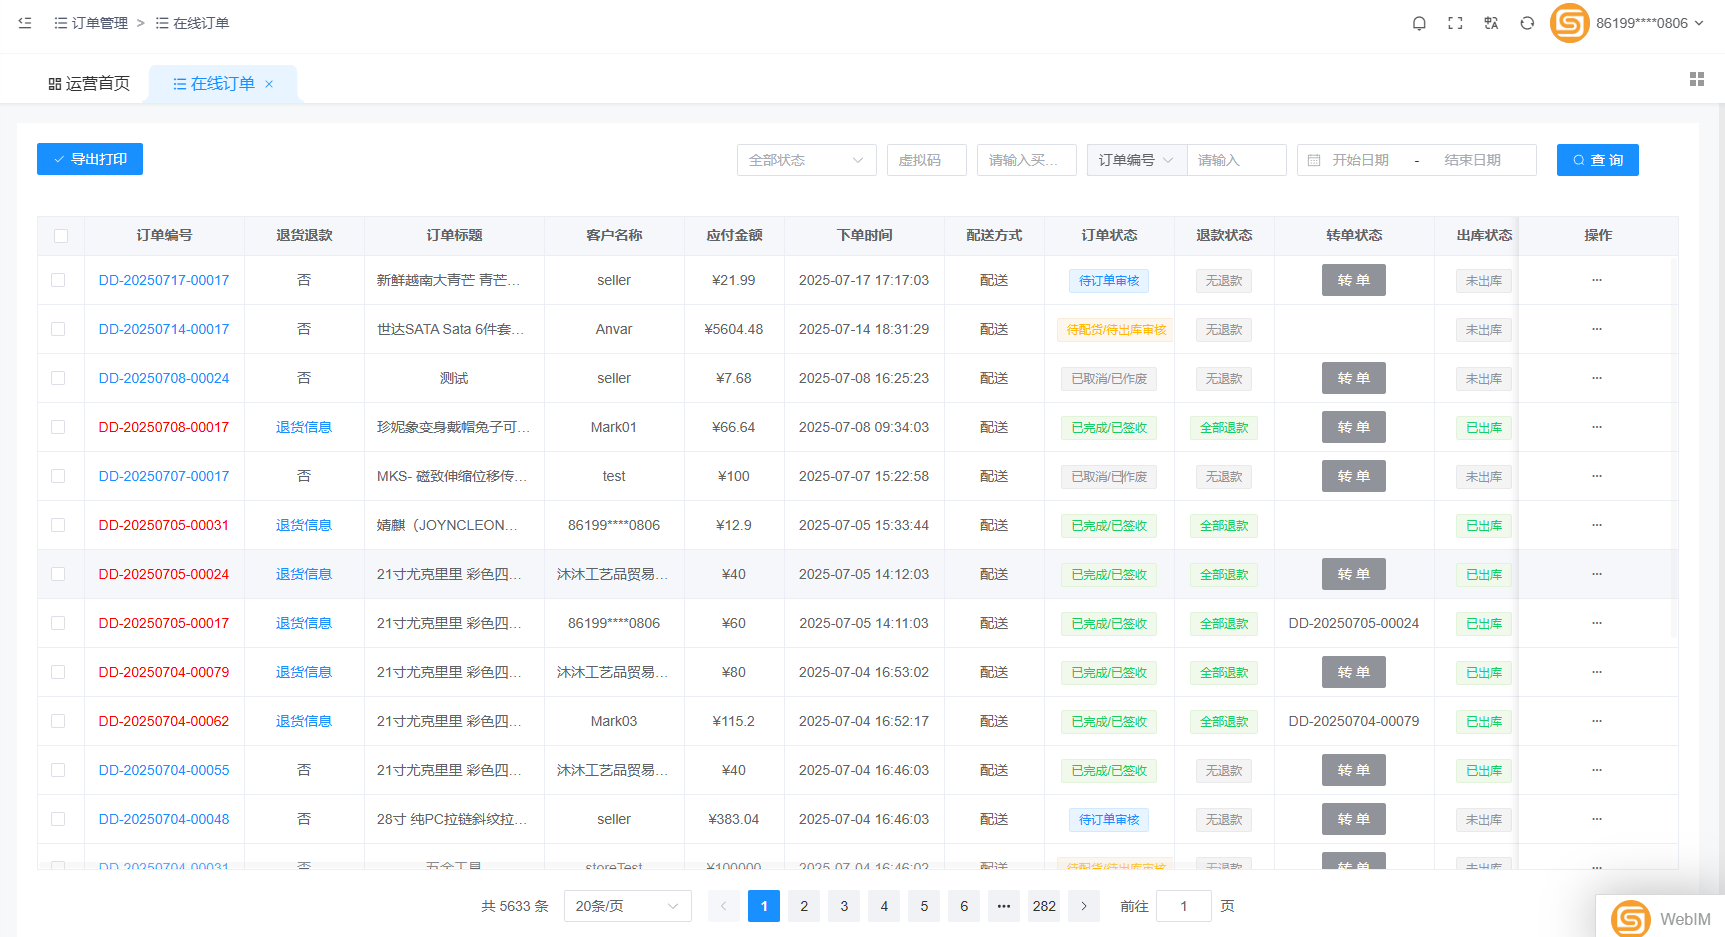Close the 在线订单 tab
Screen dimensions: 1725x937
pyautogui.click(x=269, y=84)
